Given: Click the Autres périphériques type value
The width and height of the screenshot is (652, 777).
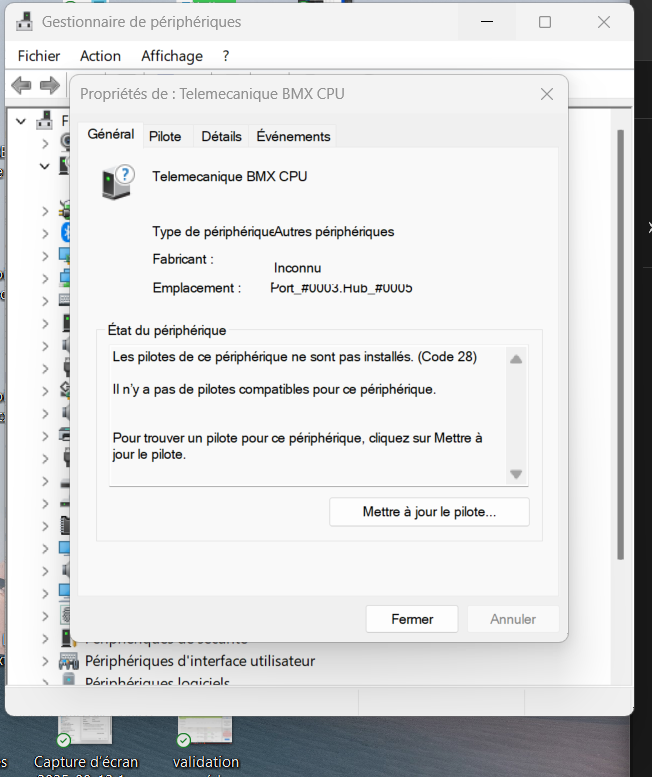Looking at the screenshot, I should pyautogui.click(x=334, y=231).
